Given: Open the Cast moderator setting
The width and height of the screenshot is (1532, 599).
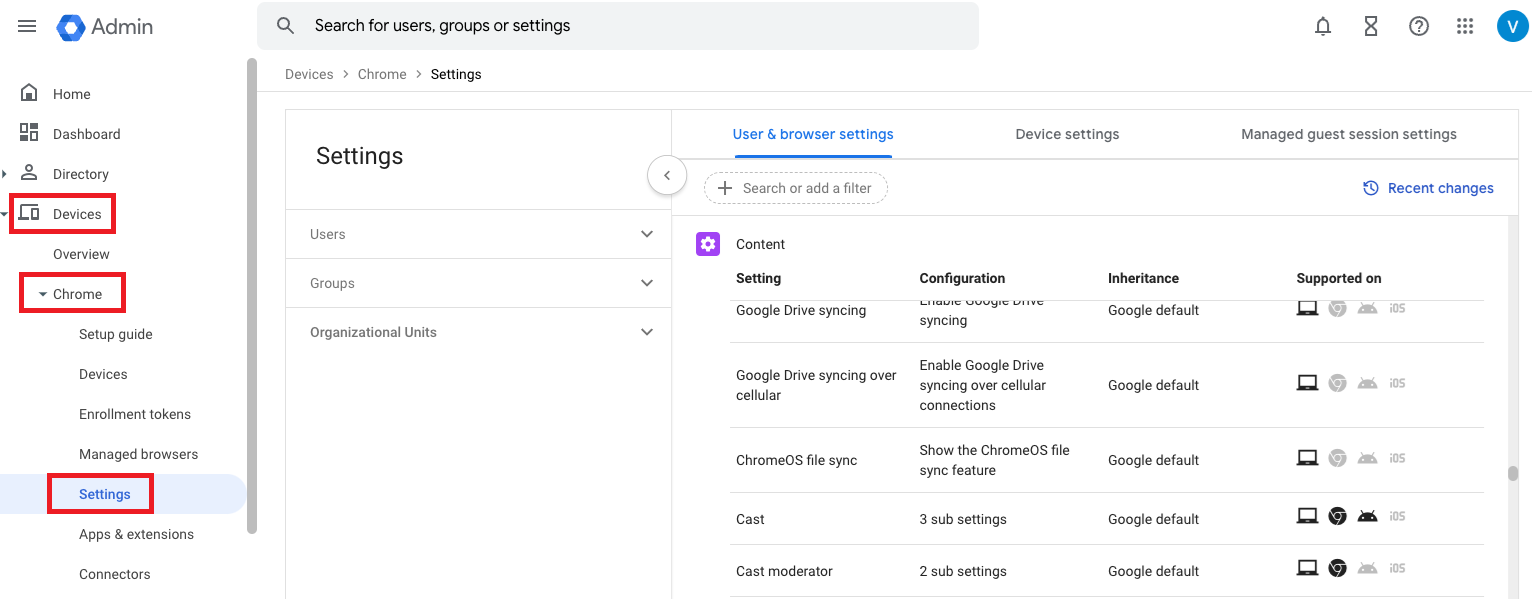Looking at the screenshot, I should coord(1107,571).
